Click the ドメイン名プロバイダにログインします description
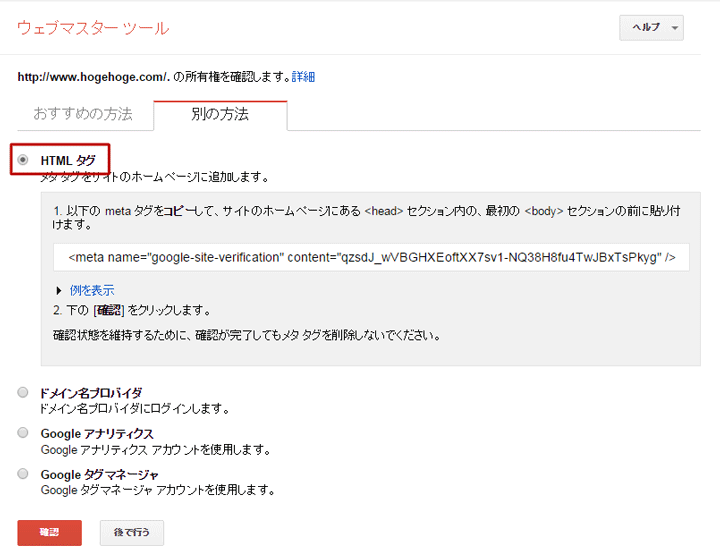This screenshot has width=720, height=550. pos(135,409)
